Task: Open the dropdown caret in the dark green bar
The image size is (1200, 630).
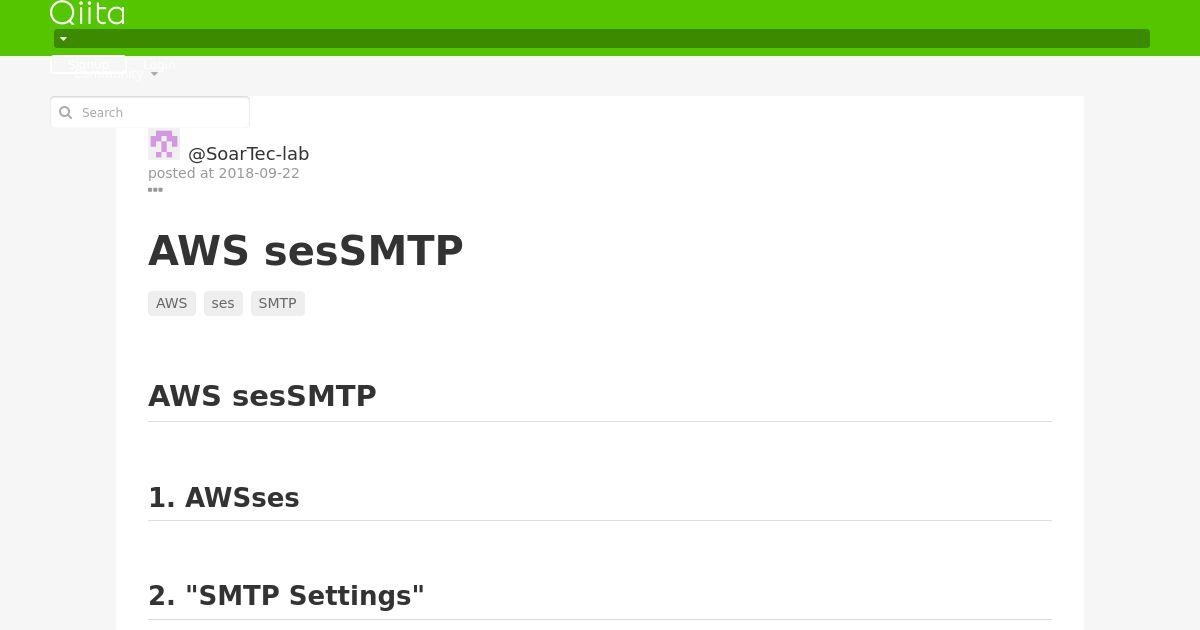Action: pos(63,39)
